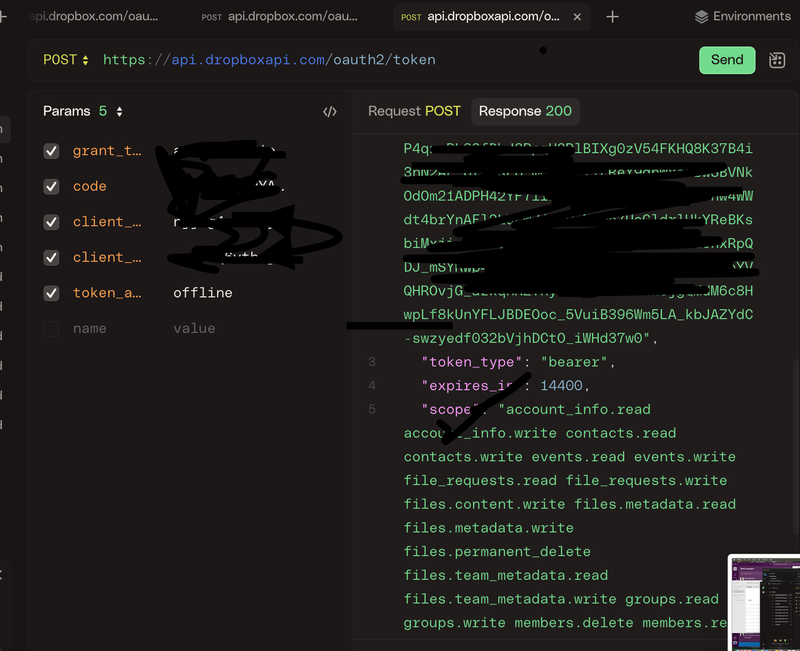Close the api.dropboxapi.com tab
The width and height of the screenshot is (800, 651).
pyautogui.click(x=577, y=17)
